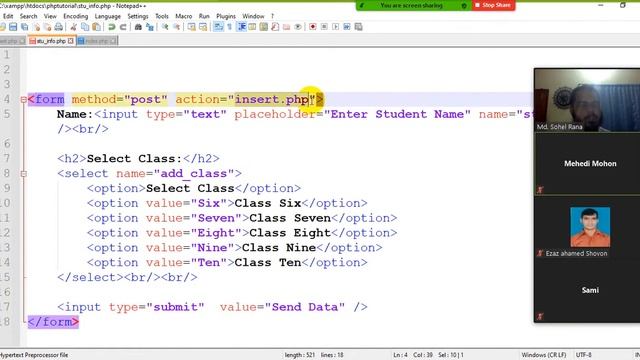The image size is (640, 360).
Task: Open the Settings menu
Action: coord(138,16)
